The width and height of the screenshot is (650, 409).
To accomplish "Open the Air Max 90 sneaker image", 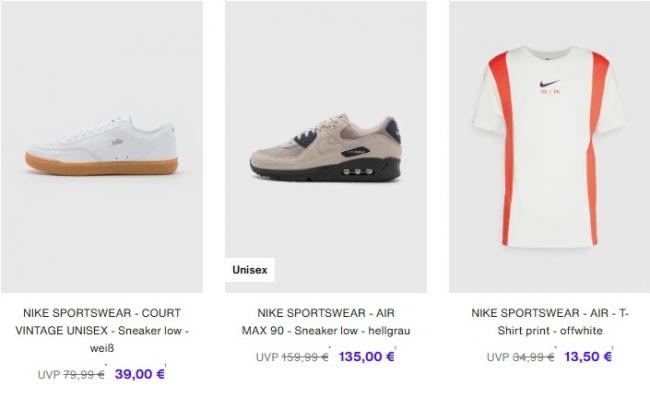I will tap(326, 147).
